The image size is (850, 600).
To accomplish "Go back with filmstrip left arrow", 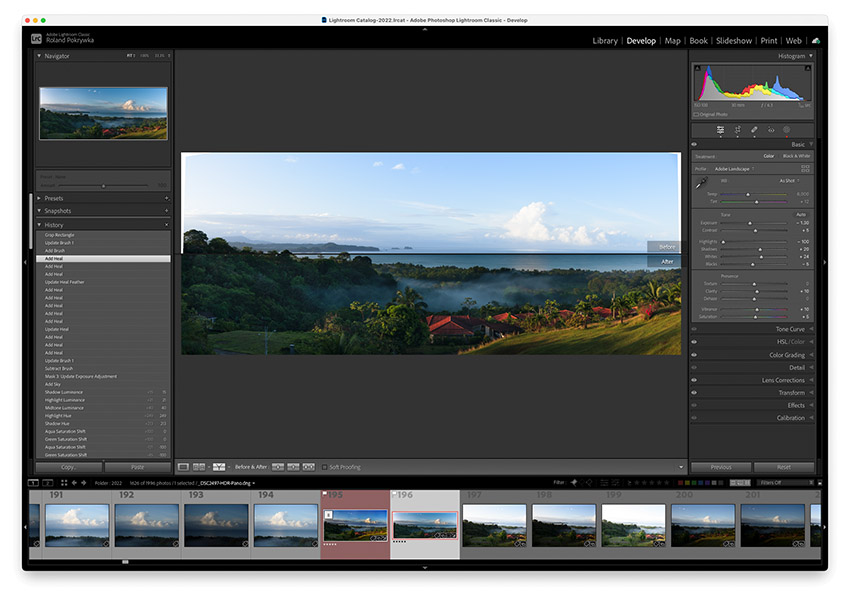I will click(76, 483).
